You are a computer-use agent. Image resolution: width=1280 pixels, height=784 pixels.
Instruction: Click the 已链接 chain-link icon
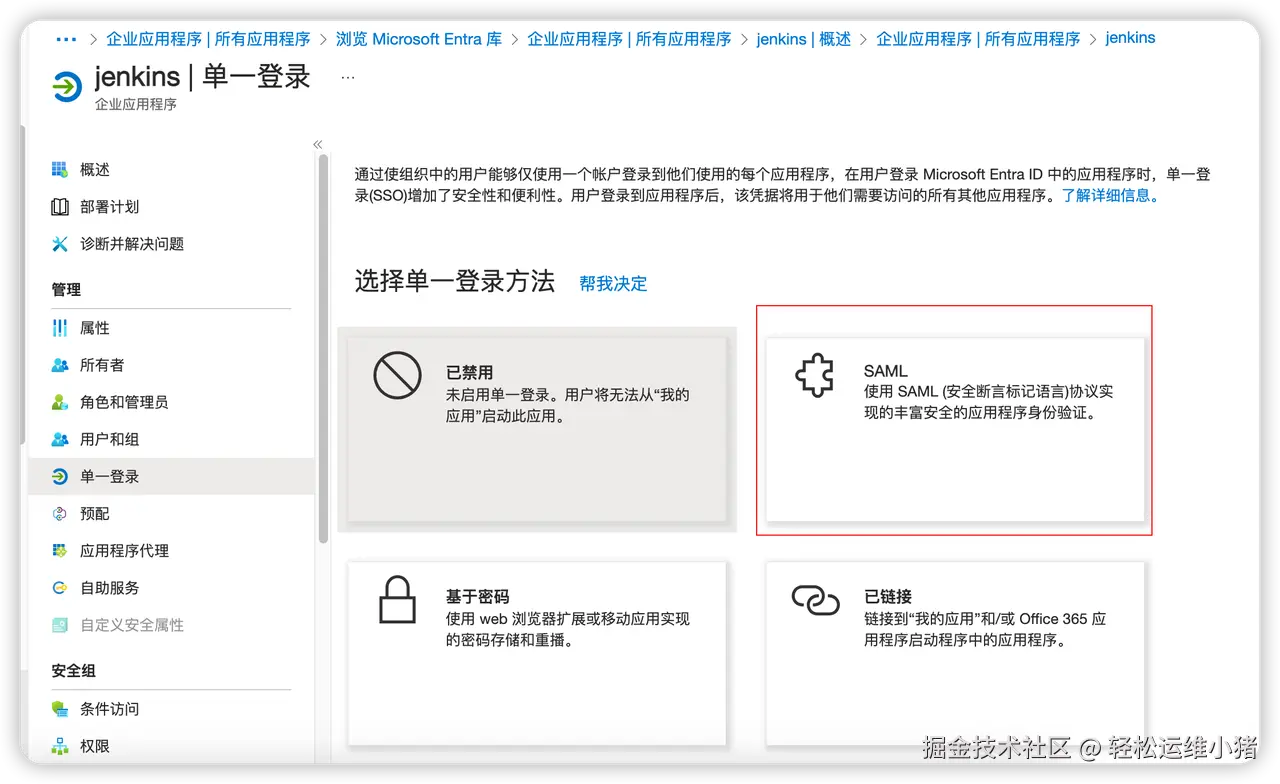816,600
